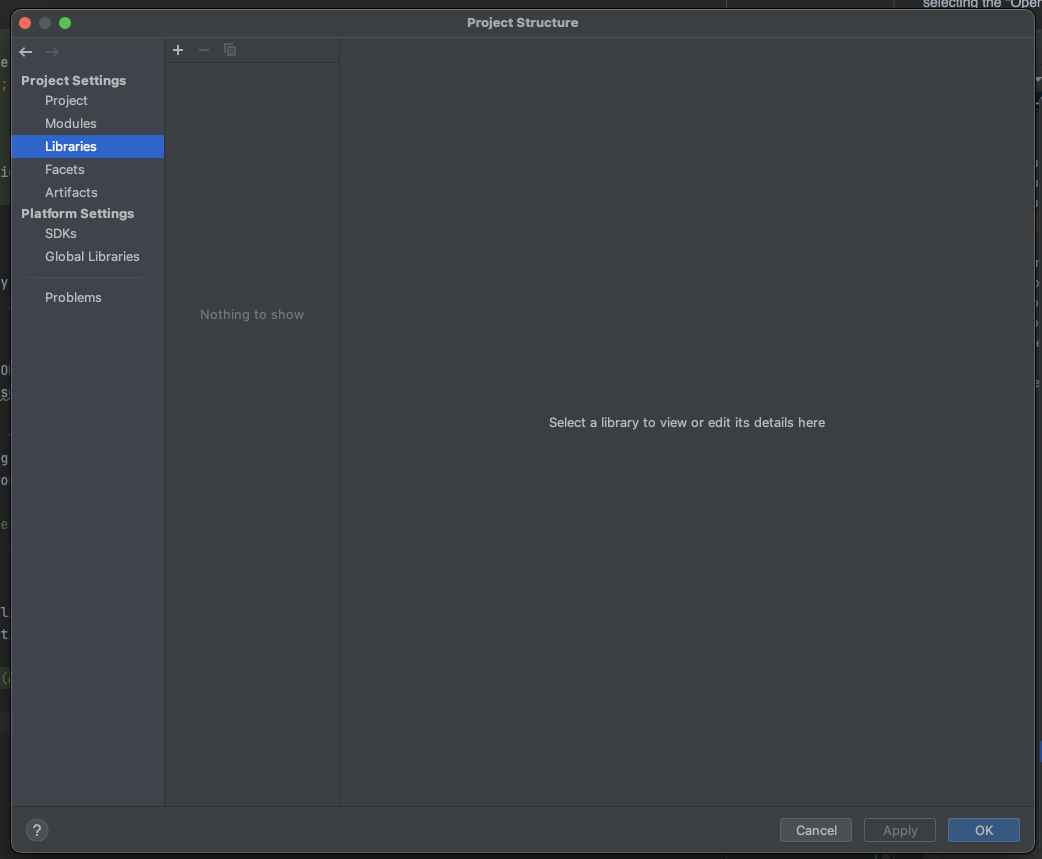The width and height of the screenshot is (1042, 859).
Task: Open SDKs under Platform Settings
Action: click(x=61, y=233)
